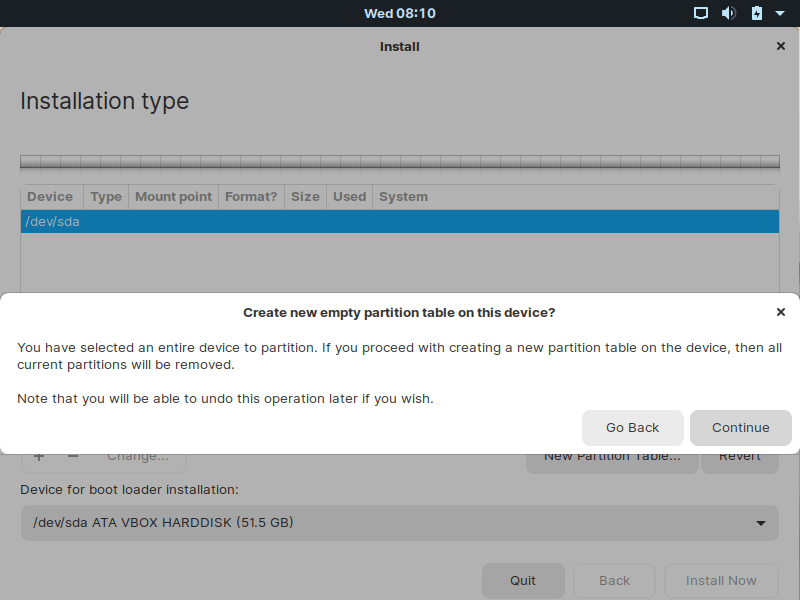Close the partition table dialog
800x600 pixels.
coord(781,312)
